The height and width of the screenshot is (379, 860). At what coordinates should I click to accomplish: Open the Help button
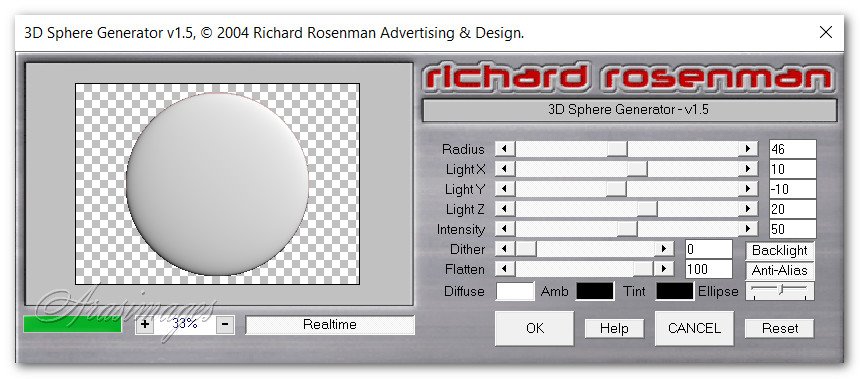pyautogui.click(x=614, y=329)
